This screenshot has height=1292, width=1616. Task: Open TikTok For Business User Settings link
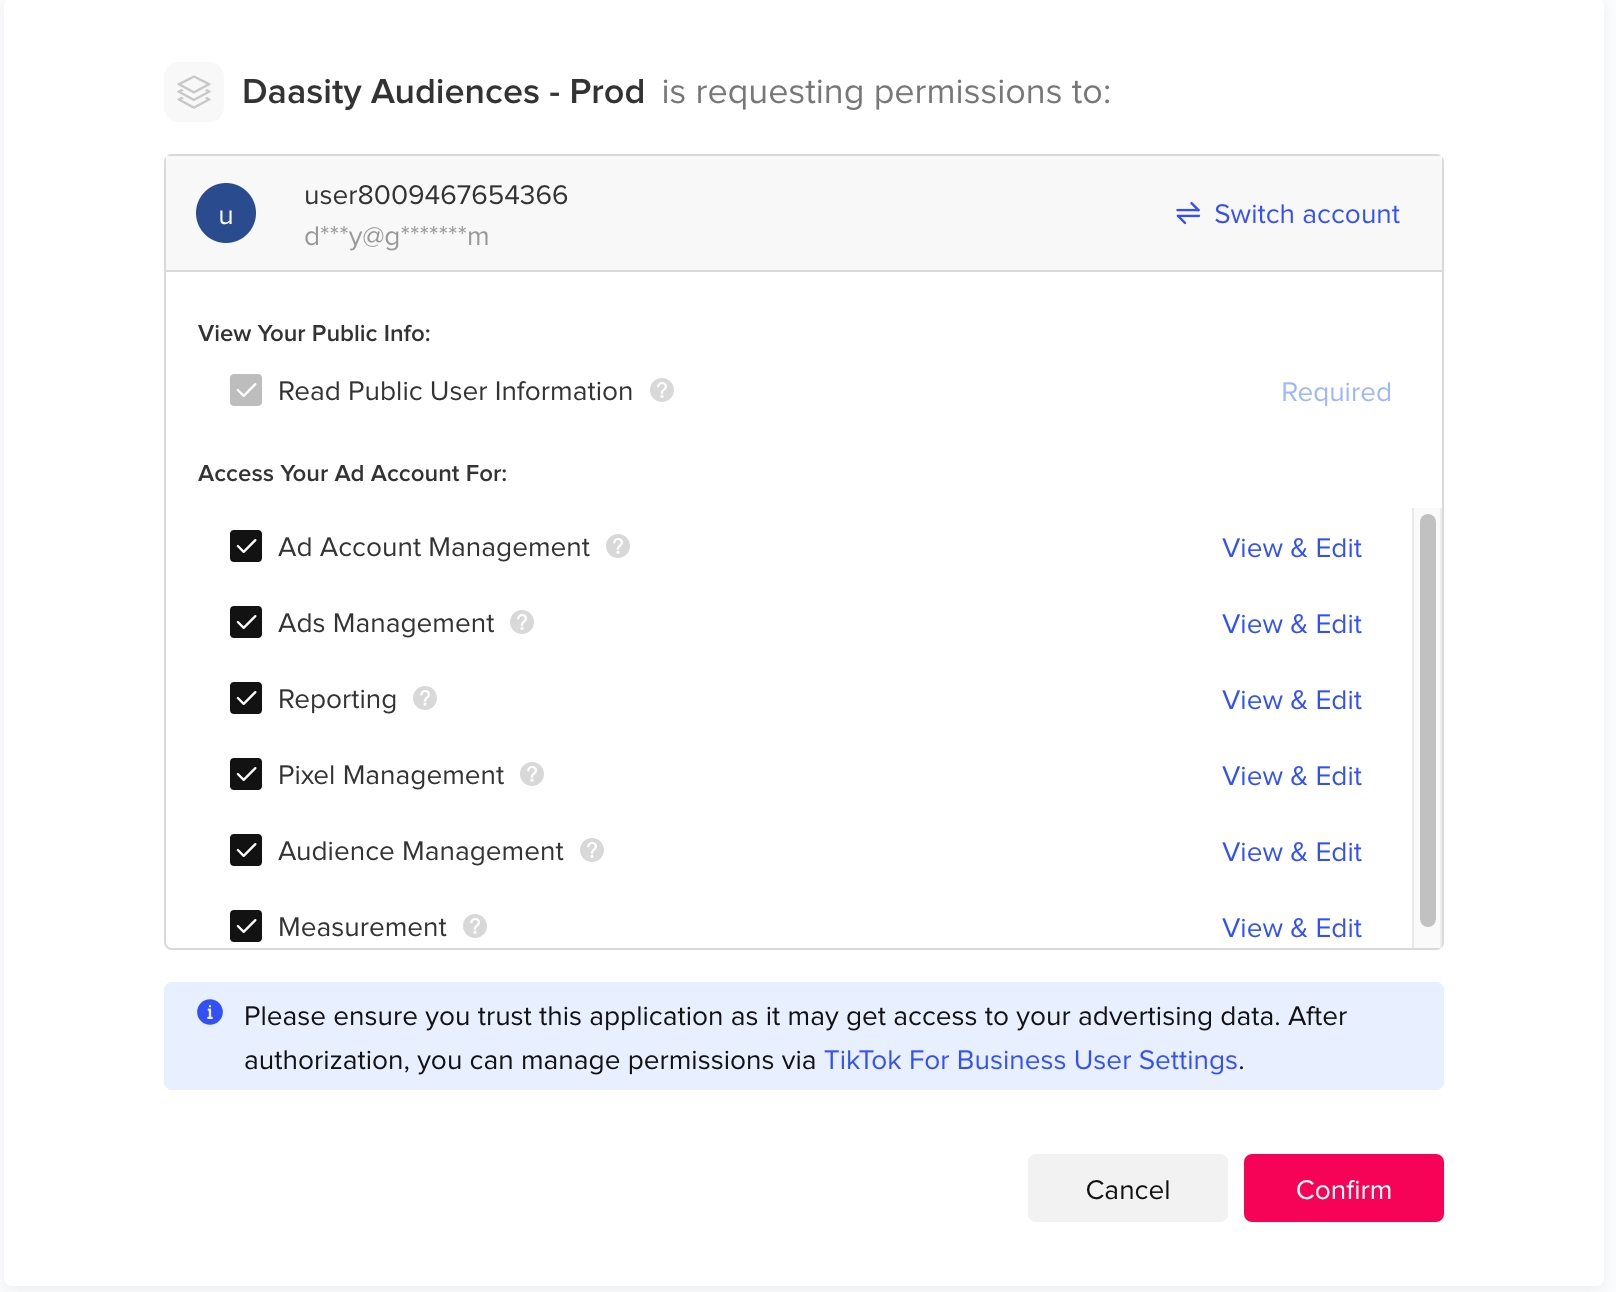coord(1030,1060)
